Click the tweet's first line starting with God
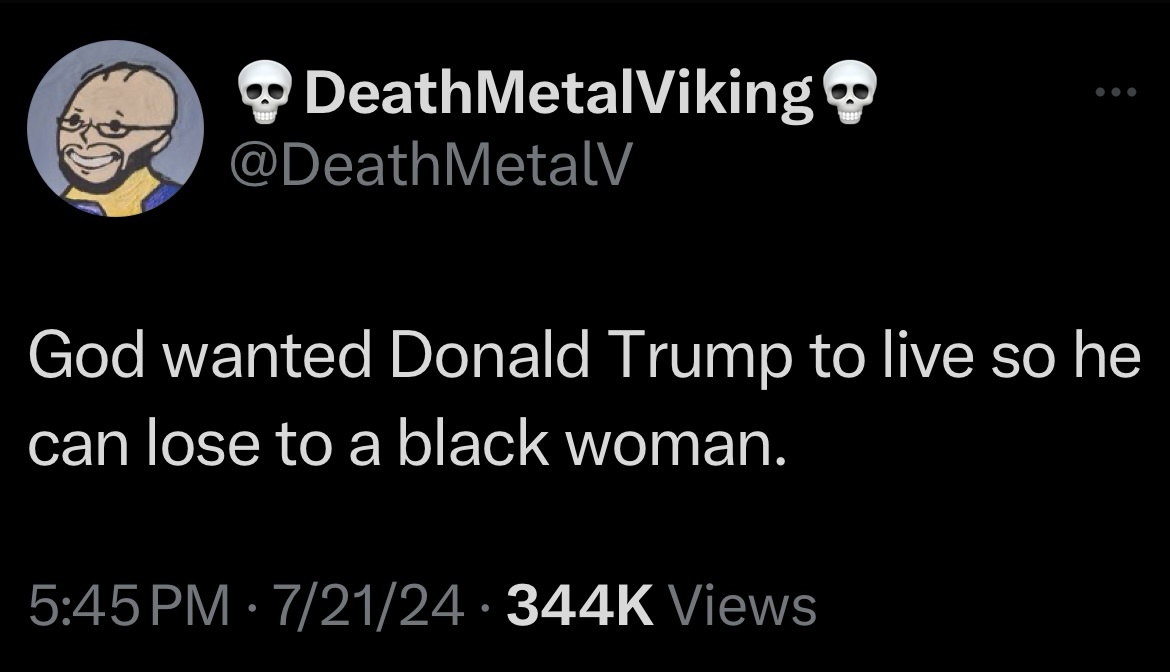The width and height of the screenshot is (1170, 672). tap(585, 357)
